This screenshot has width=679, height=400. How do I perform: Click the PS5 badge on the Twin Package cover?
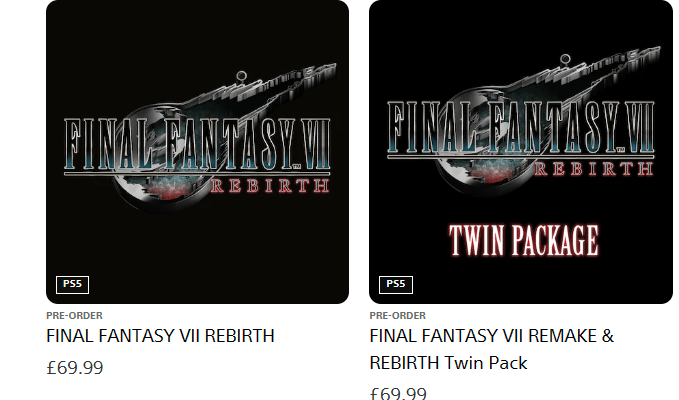tap(396, 284)
